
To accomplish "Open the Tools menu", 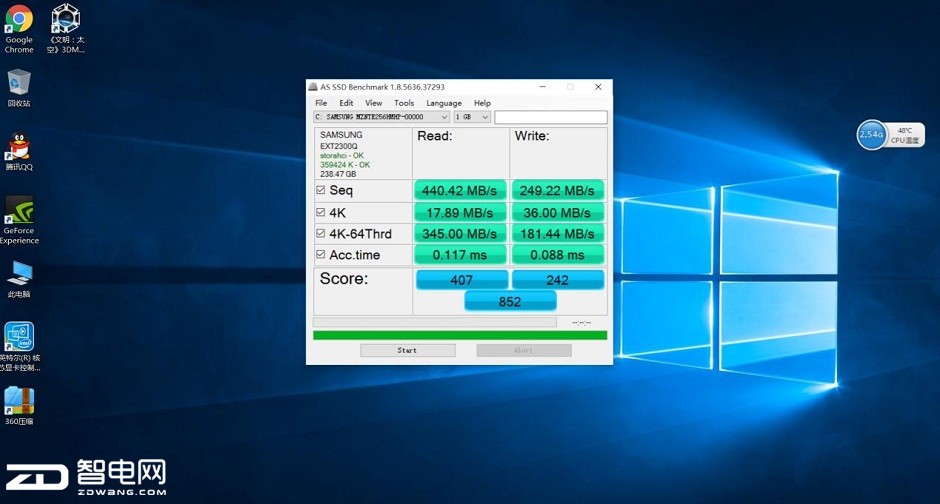I will pyautogui.click(x=404, y=103).
